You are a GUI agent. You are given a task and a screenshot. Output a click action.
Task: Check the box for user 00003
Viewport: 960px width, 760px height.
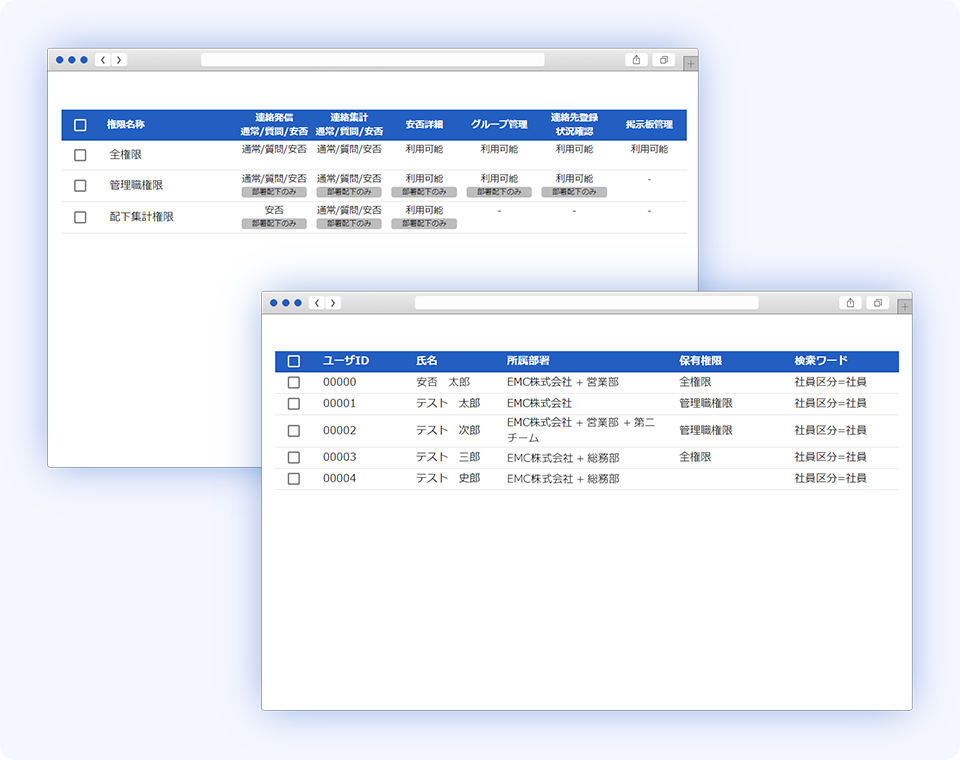[294, 457]
